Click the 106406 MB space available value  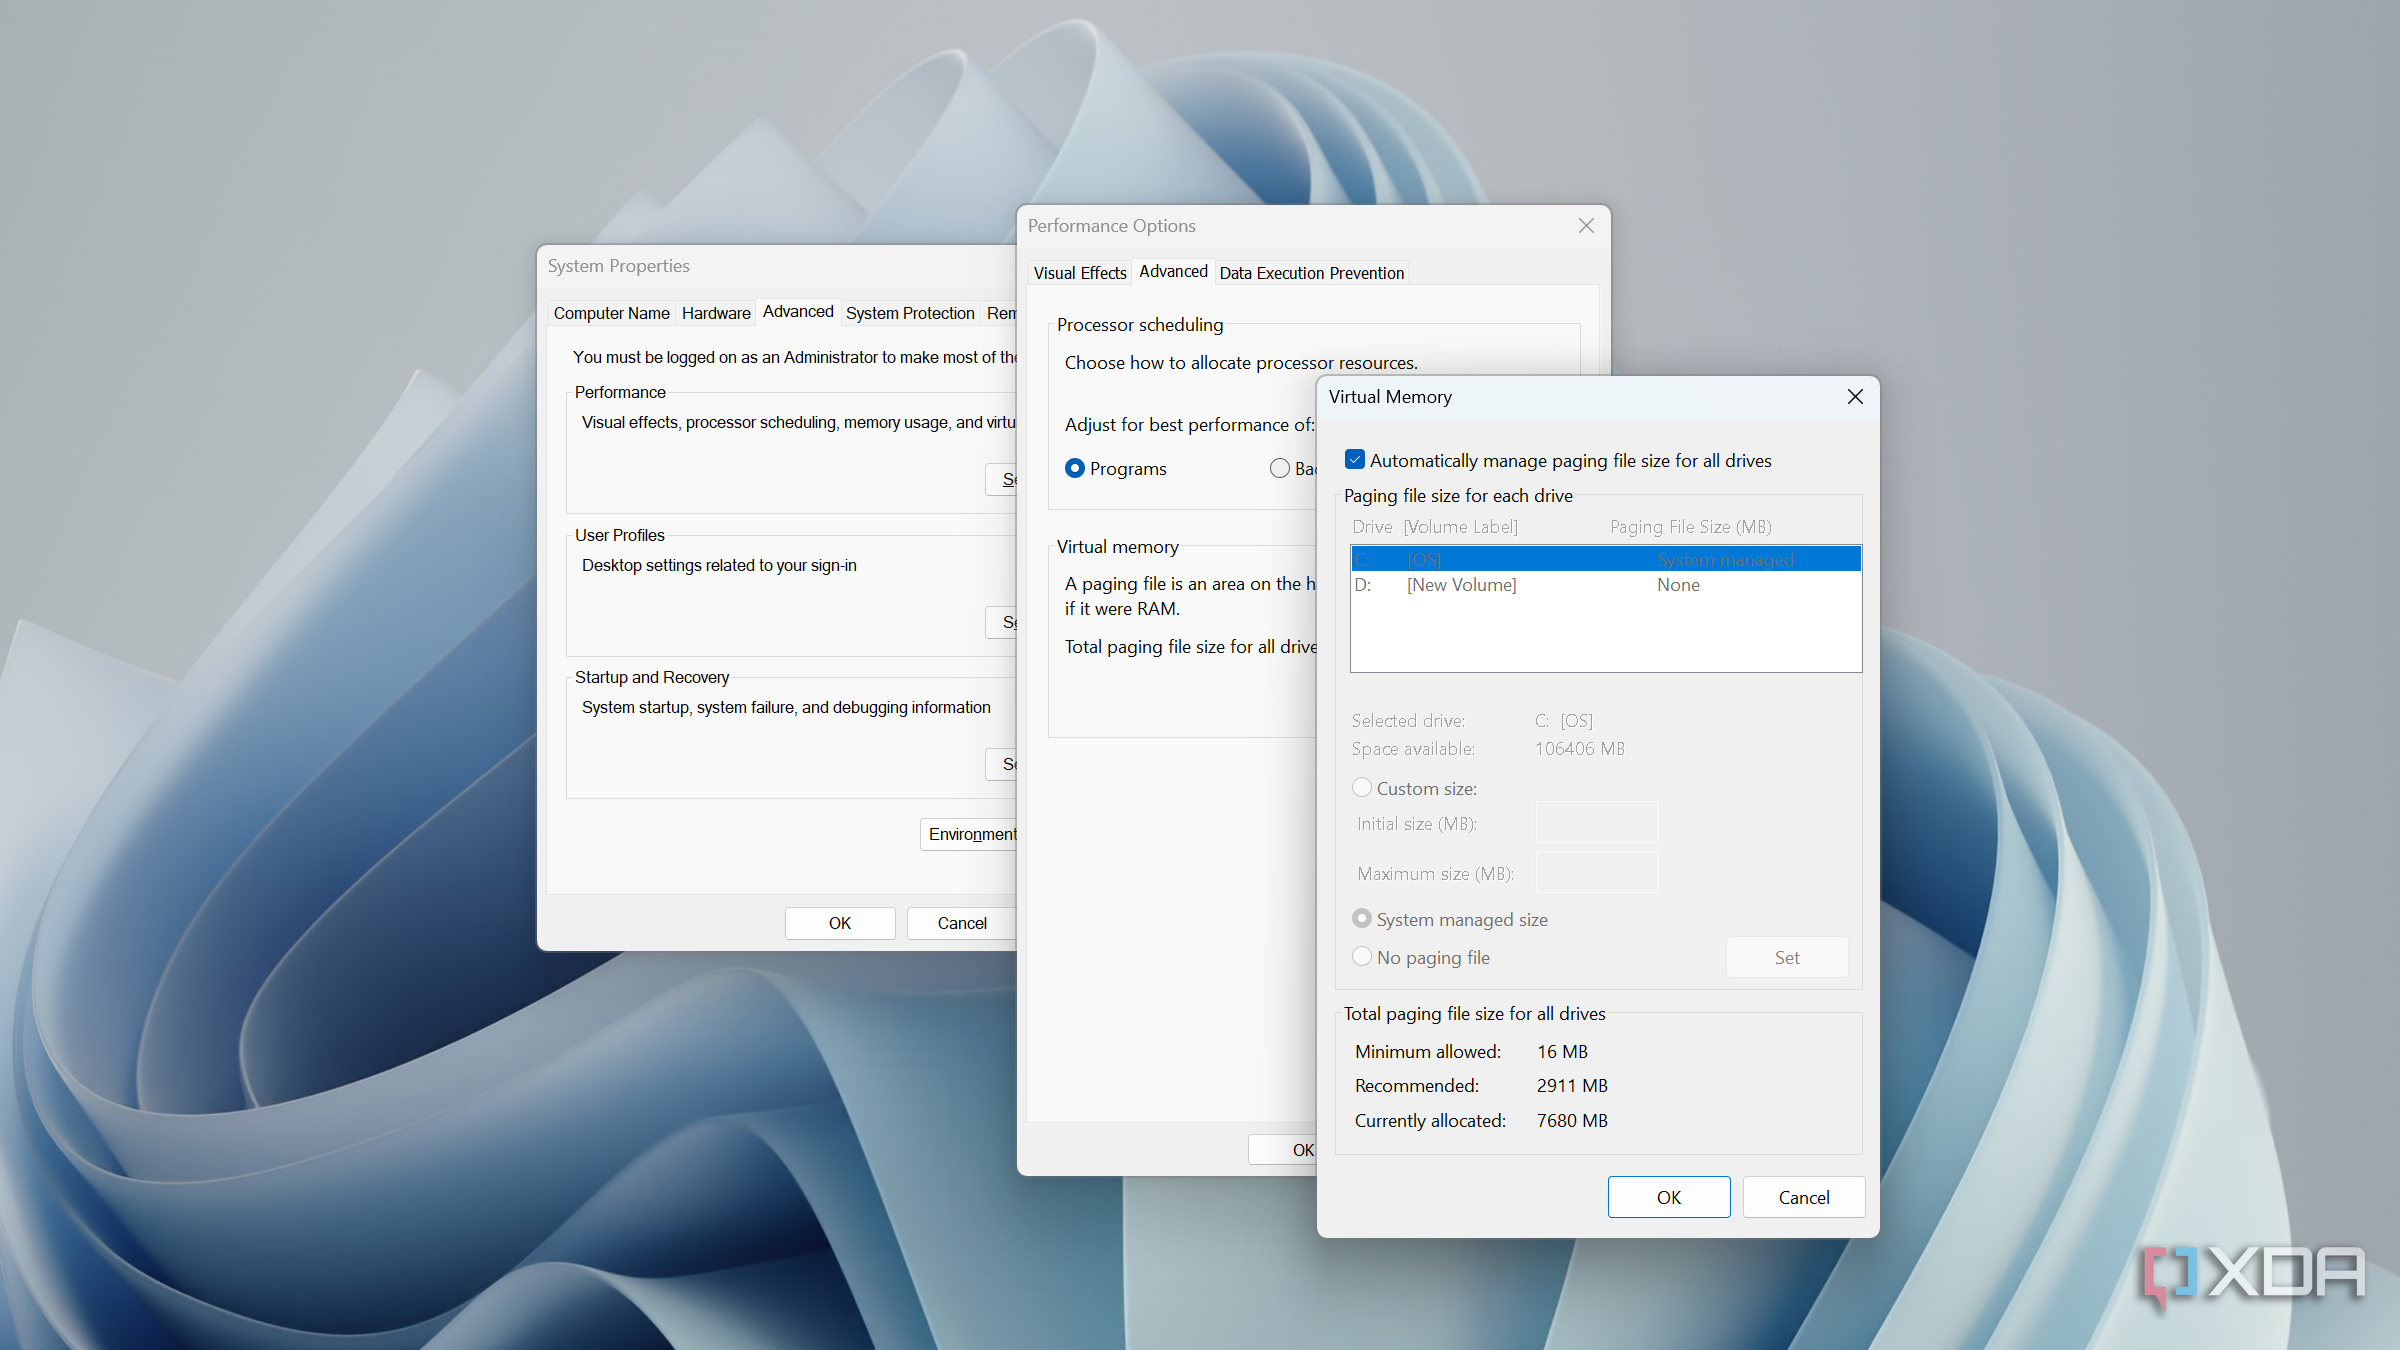1580,748
